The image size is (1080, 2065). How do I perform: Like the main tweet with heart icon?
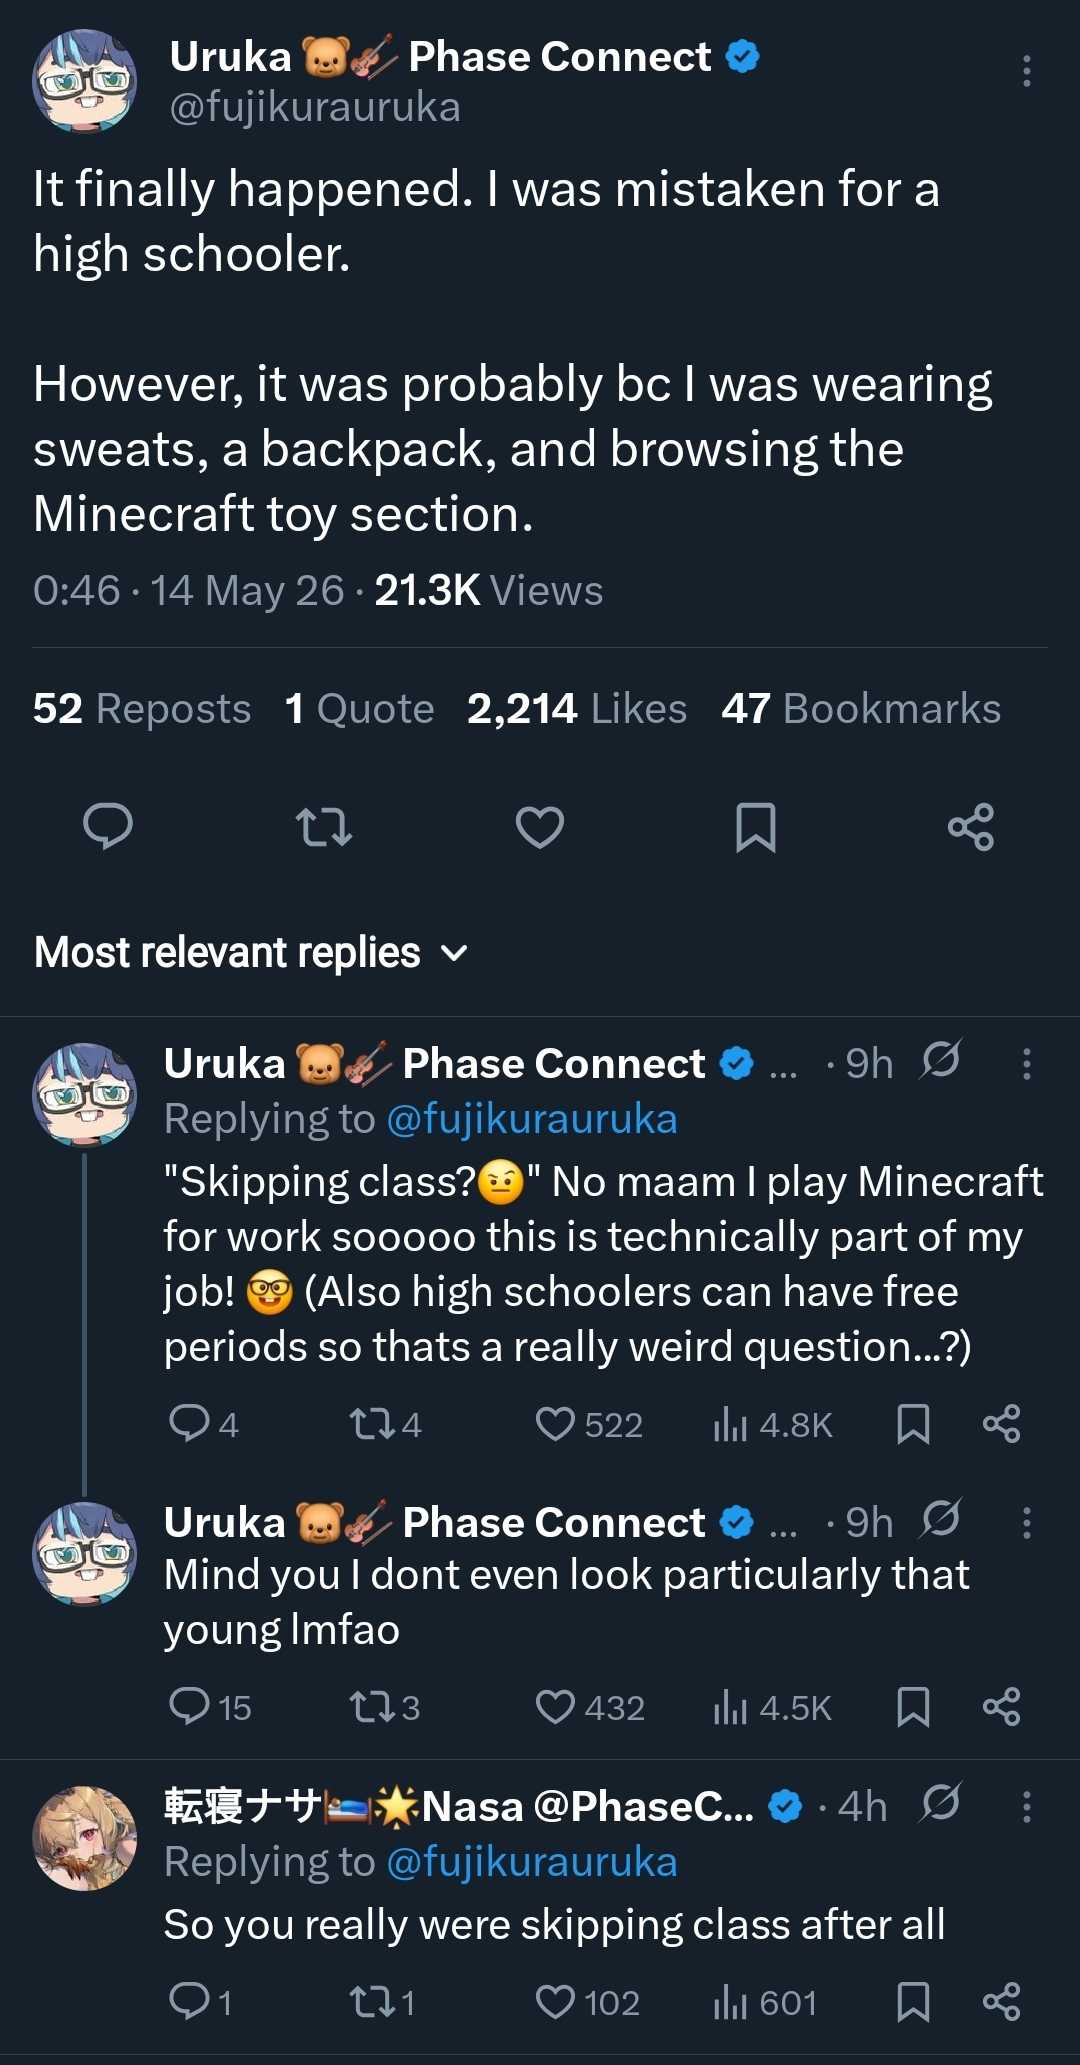coord(540,827)
